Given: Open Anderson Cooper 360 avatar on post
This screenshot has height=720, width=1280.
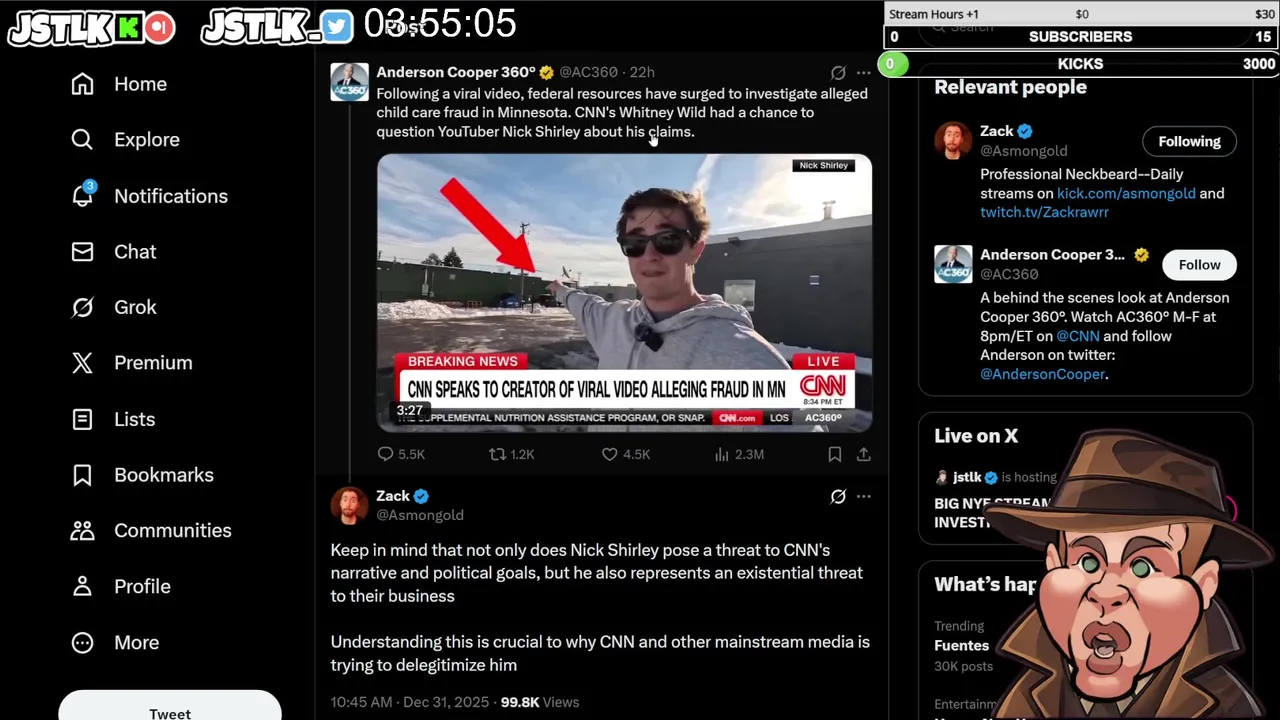Looking at the screenshot, I should [349, 82].
